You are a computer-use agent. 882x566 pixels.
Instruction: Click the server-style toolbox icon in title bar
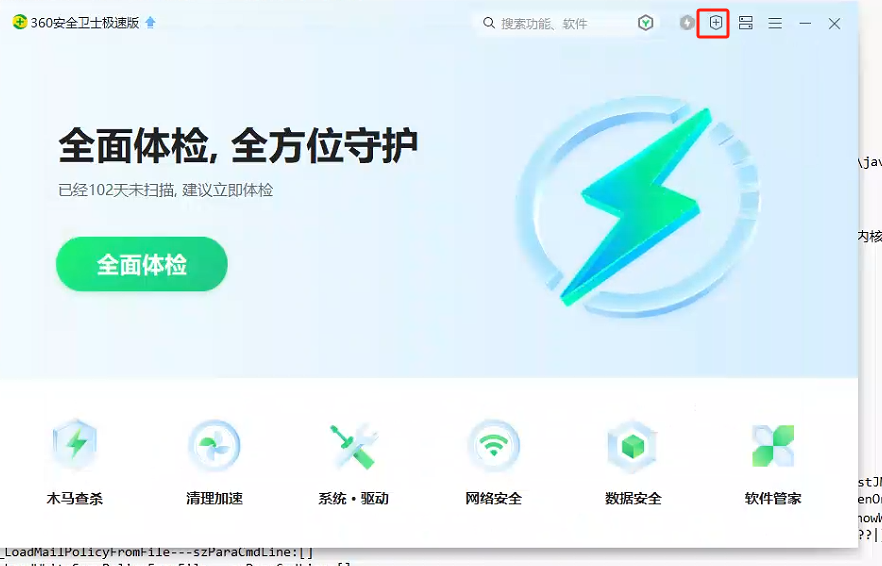point(746,23)
